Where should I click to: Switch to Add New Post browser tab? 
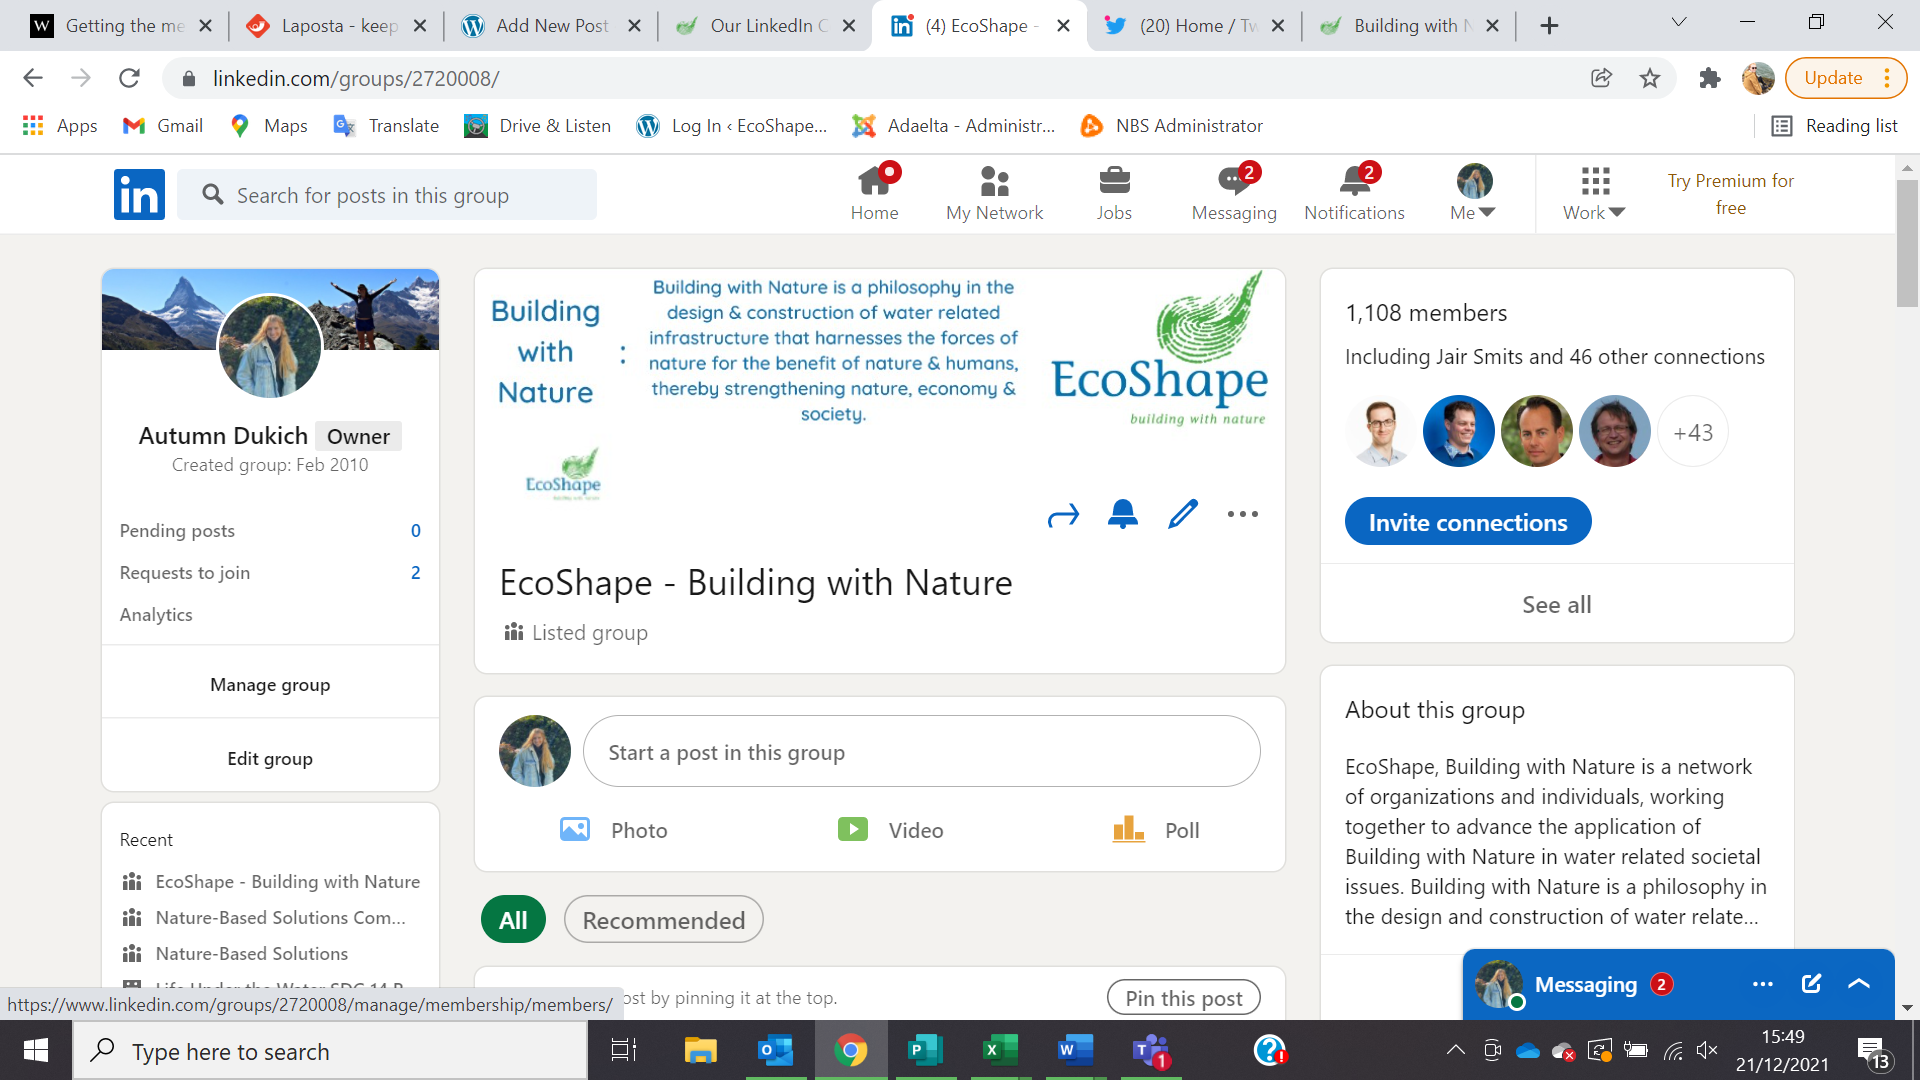click(552, 26)
